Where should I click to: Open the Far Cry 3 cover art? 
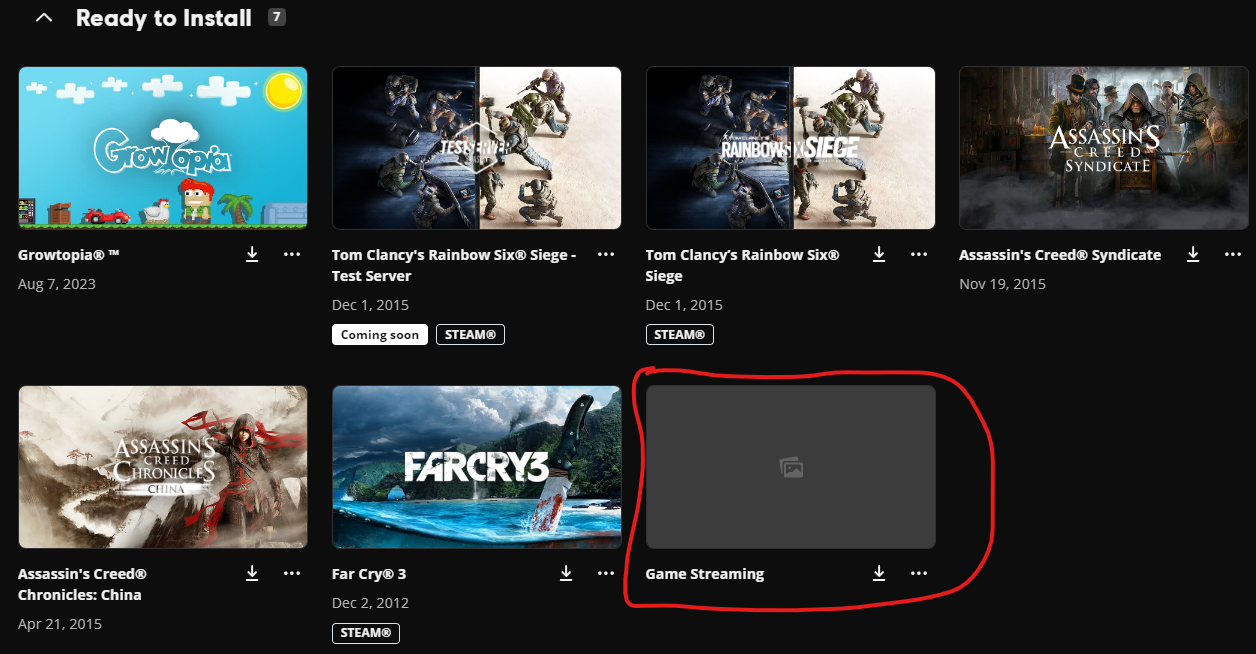click(477, 467)
